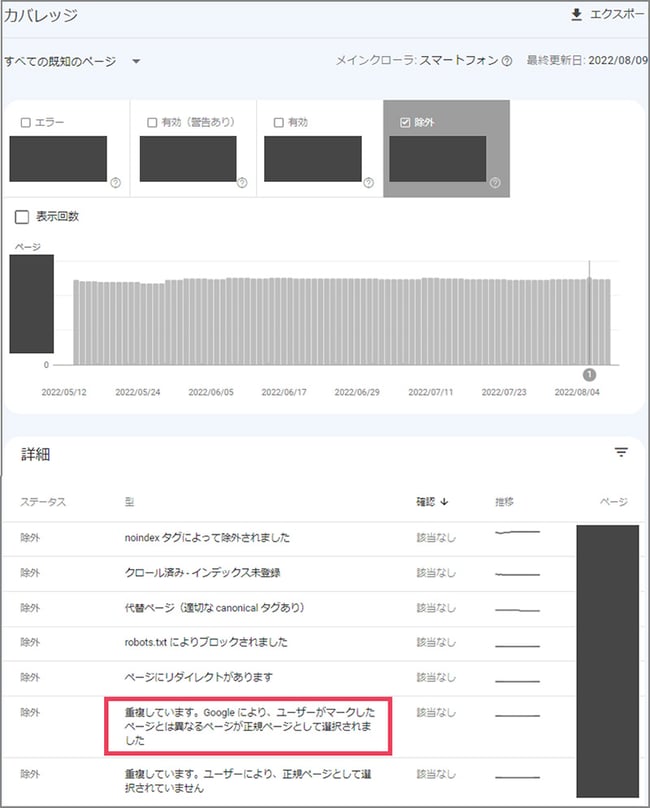Check the 有効（警告あり） checkbox
The width and height of the screenshot is (650, 808).
click(x=152, y=123)
